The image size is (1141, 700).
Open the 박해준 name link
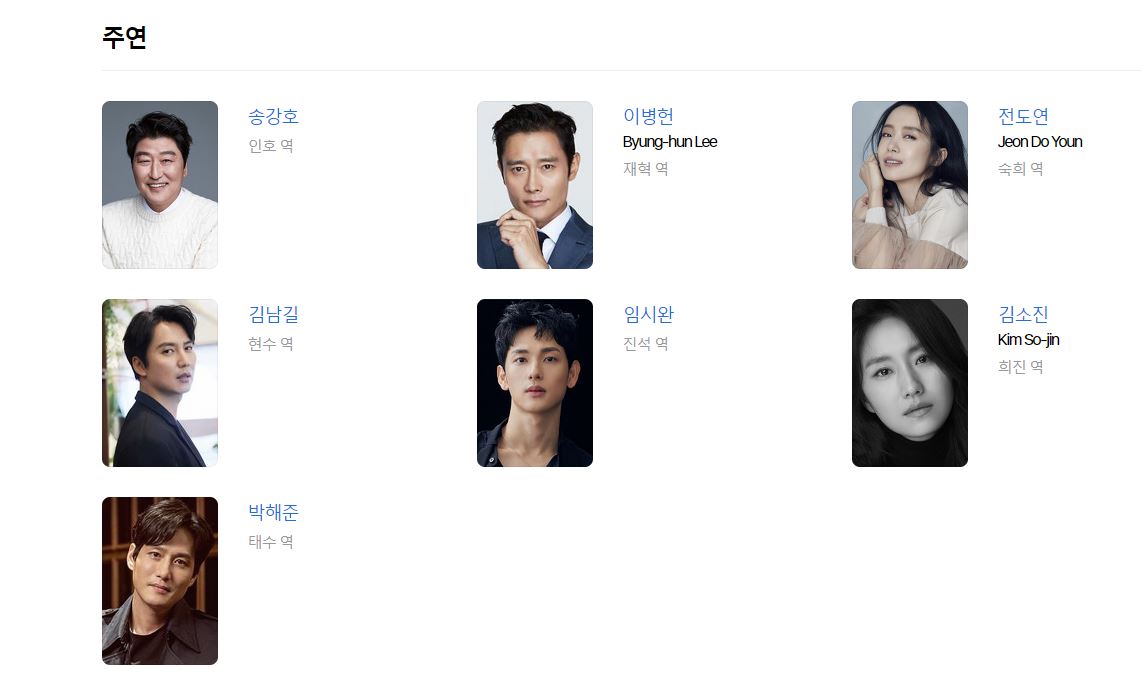[x=274, y=512]
